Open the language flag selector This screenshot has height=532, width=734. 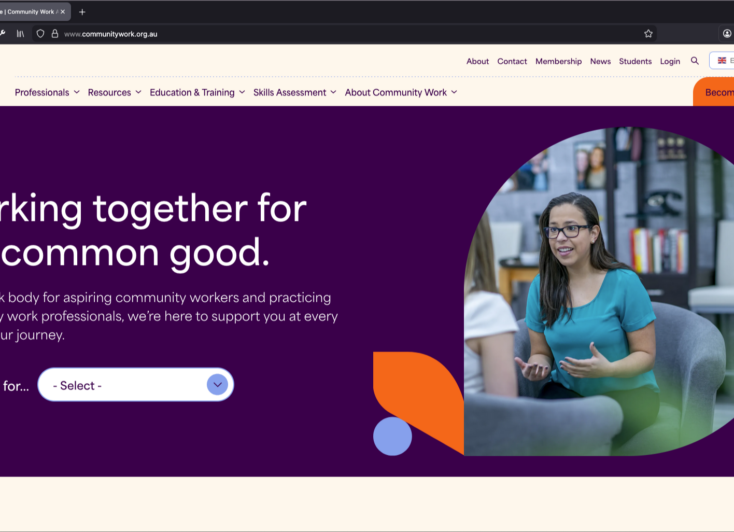click(x=722, y=60)
